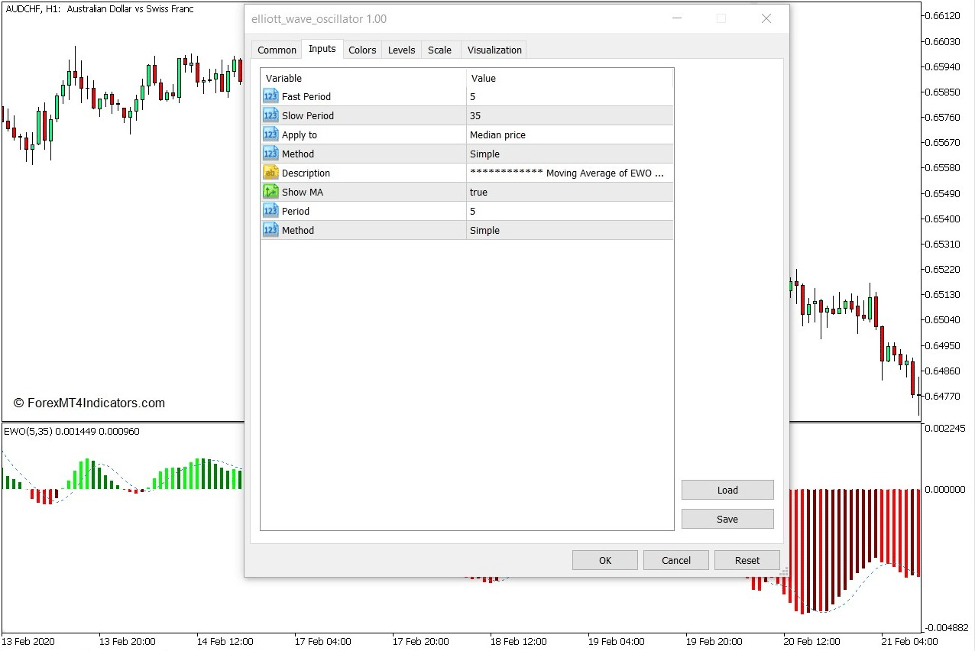Click the 123 icon next to first Method row
The width and height of the screenshot is (977, 652).
[270, 153]
